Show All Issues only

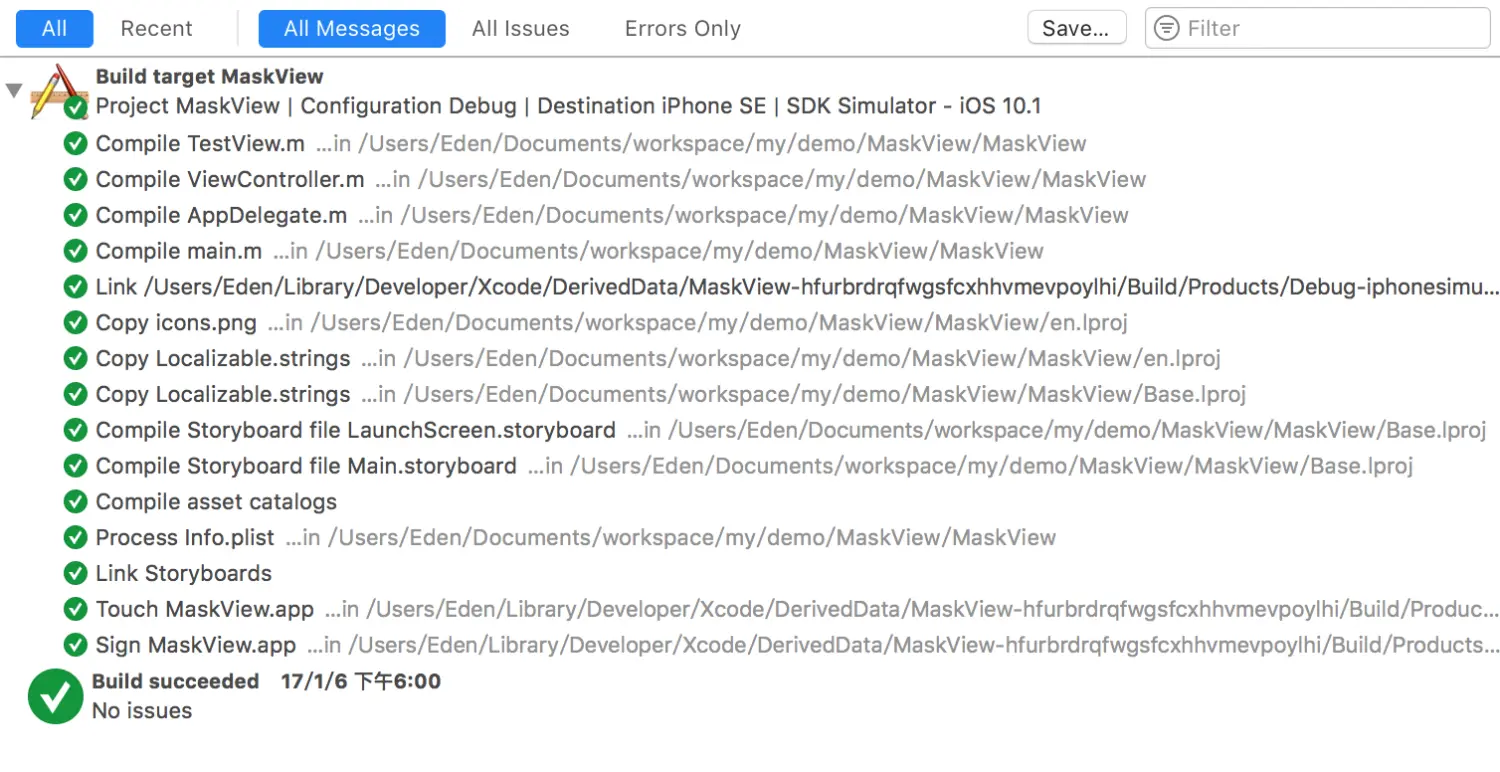tap(520, 29)
